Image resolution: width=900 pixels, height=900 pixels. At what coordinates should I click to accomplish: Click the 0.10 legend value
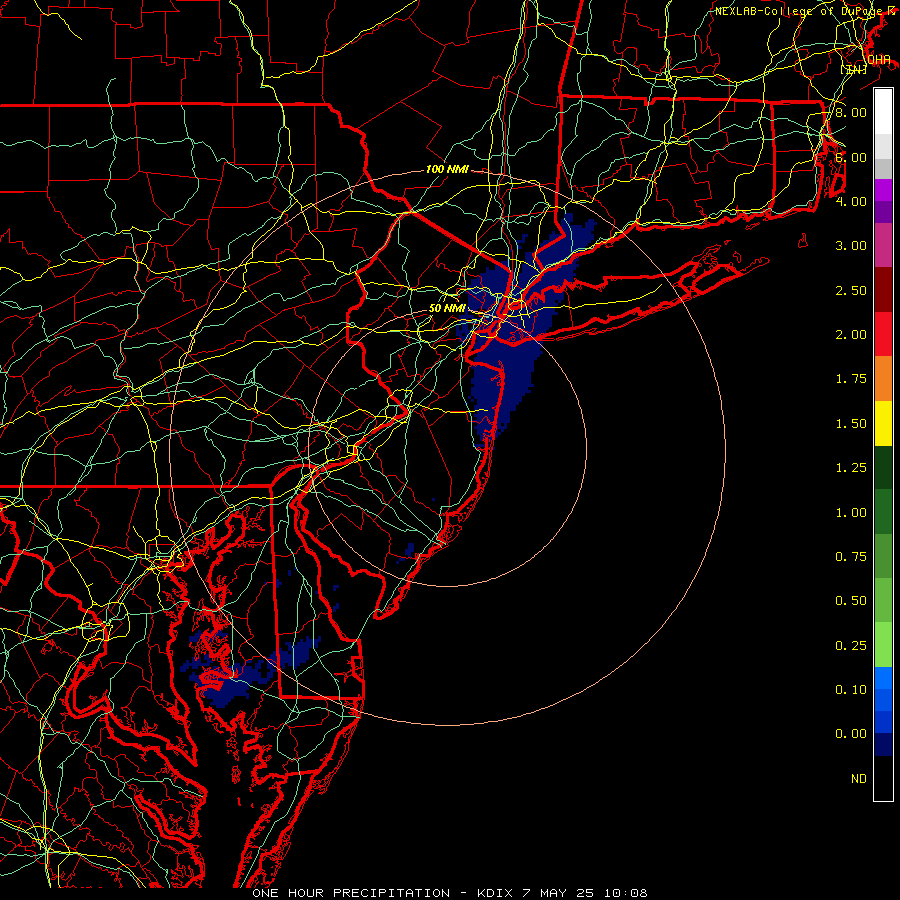coord(851,690)
